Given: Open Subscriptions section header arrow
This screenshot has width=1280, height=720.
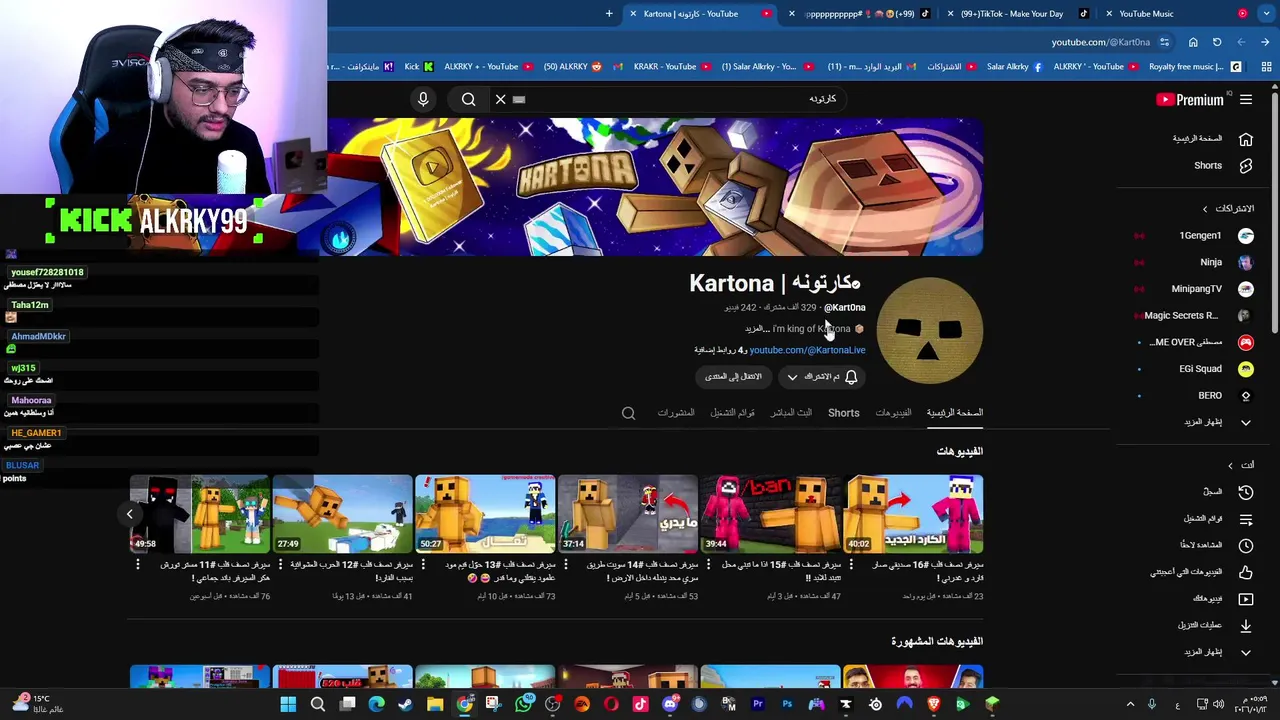Looking at the screenshot, I should click(x=1205, y=209).
